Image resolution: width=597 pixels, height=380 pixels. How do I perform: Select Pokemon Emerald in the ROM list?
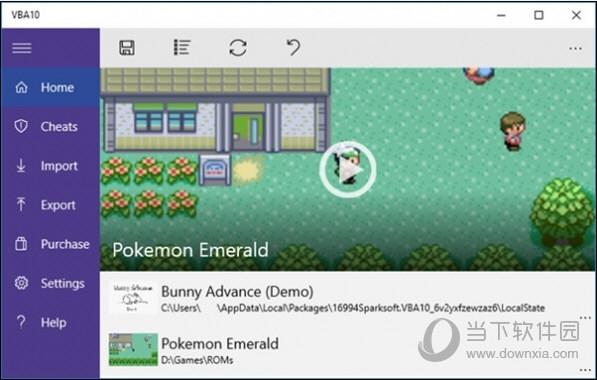pos(347,350)
